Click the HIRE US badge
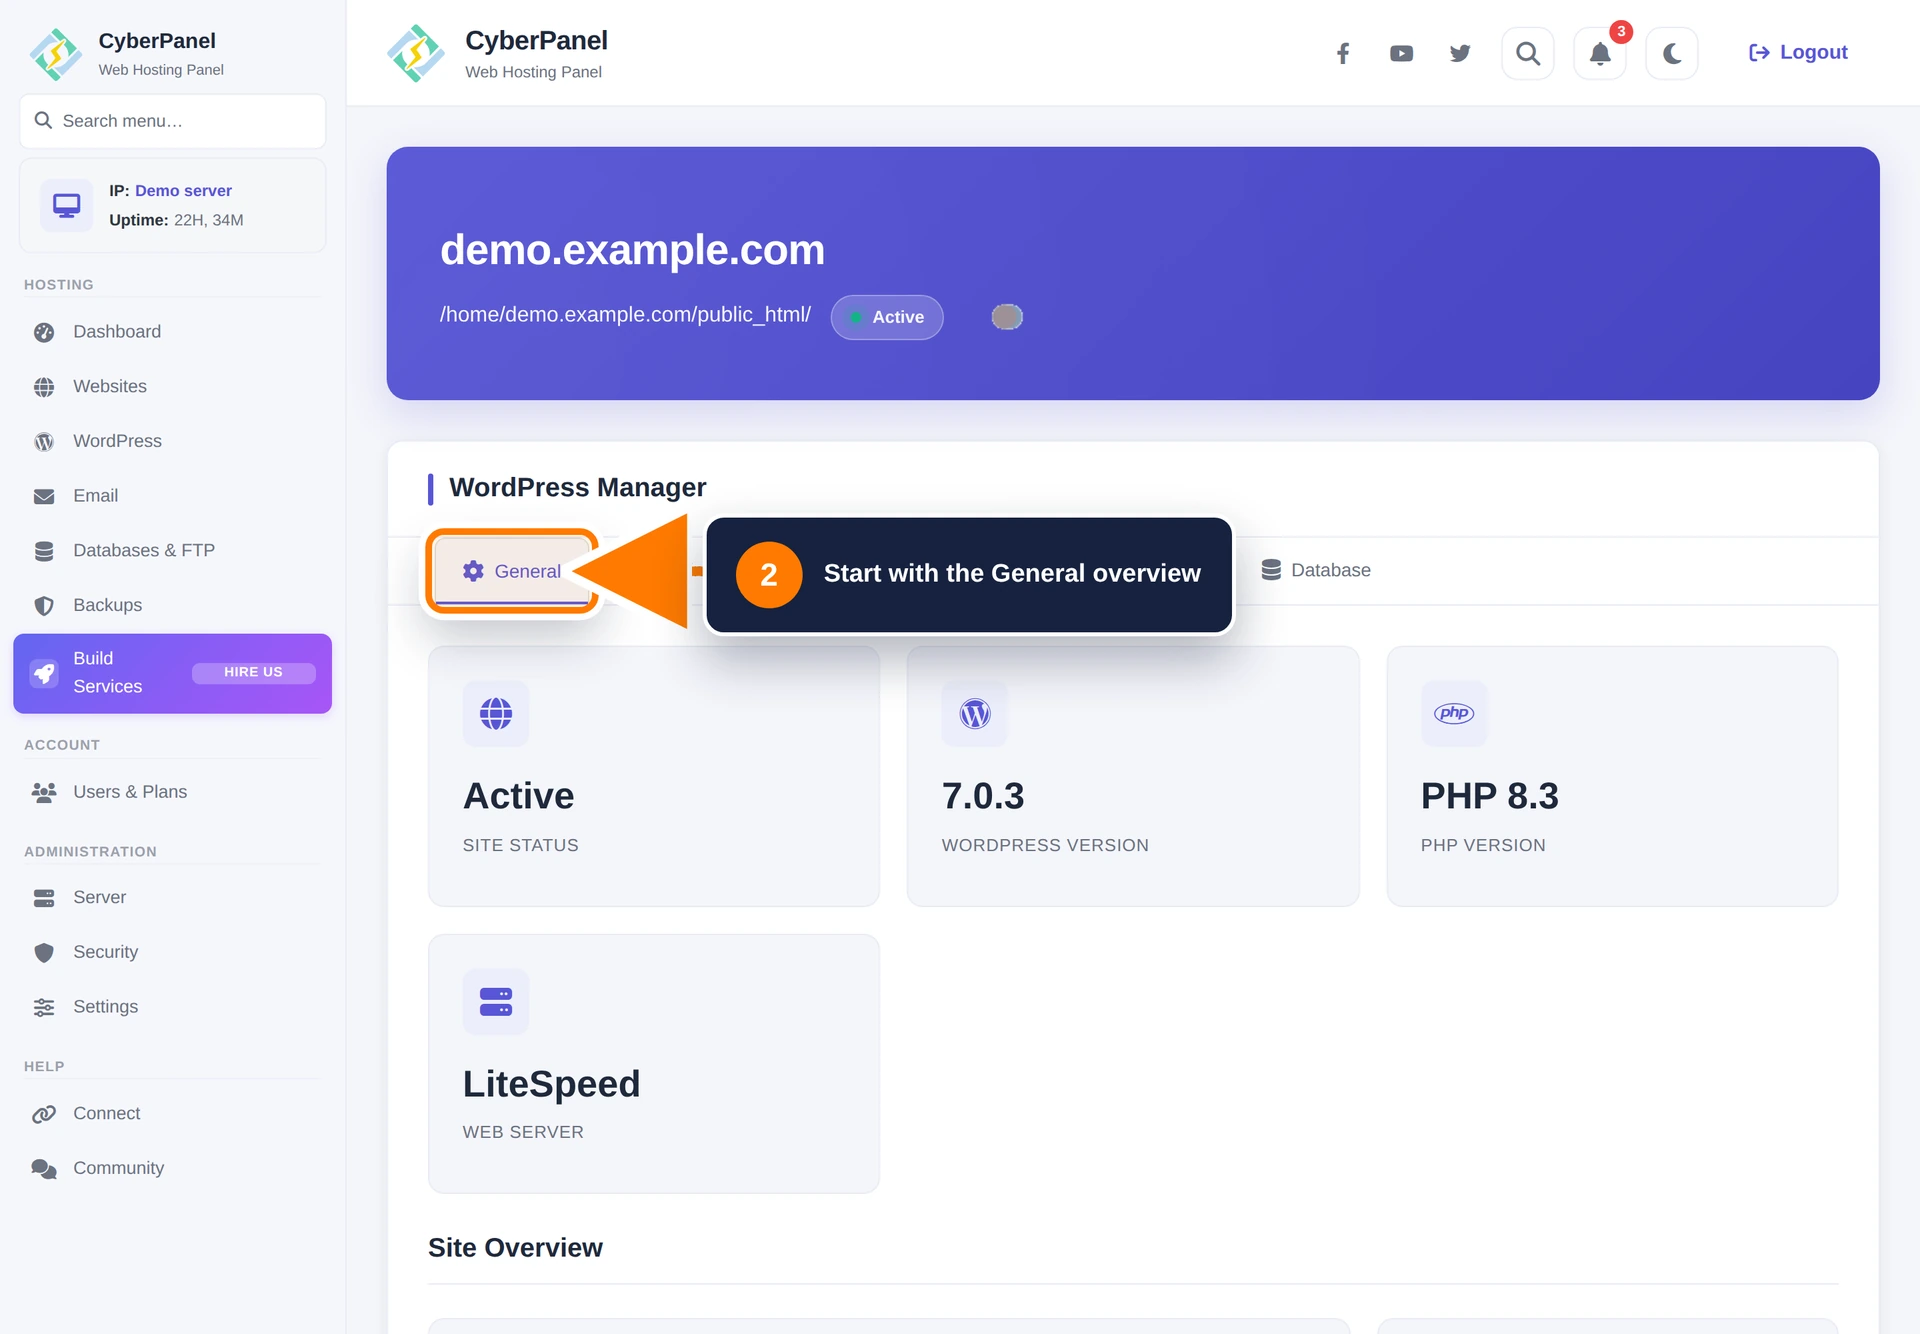This screenshot has height=1334, width=1920. click(253, 672)
